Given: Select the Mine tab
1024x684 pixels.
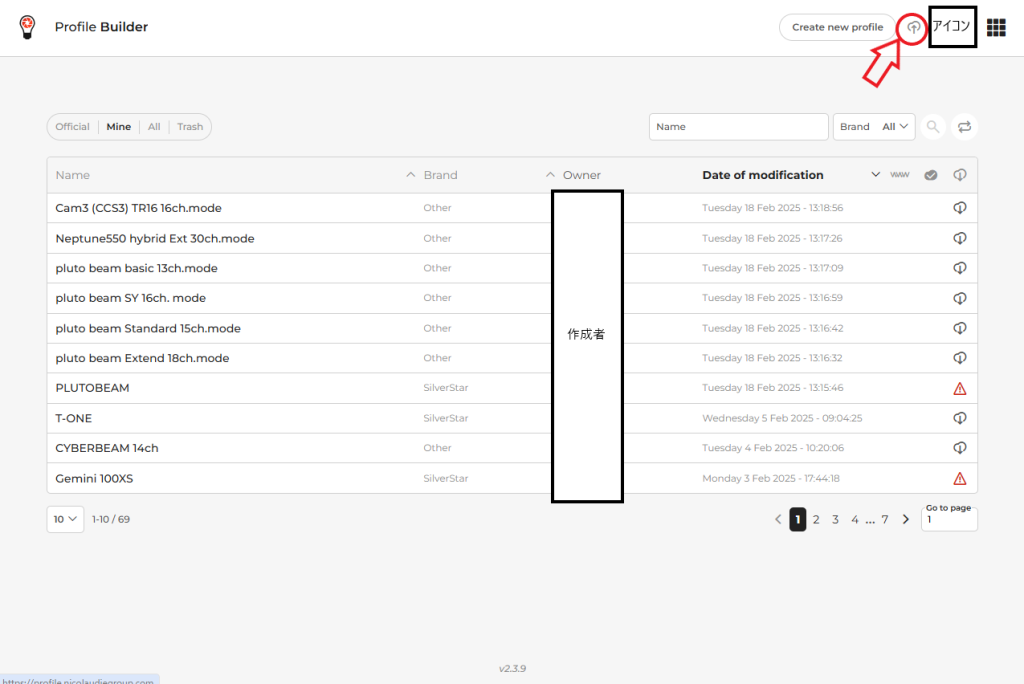Looking at the screenshot, I should (x=119, y=127).
